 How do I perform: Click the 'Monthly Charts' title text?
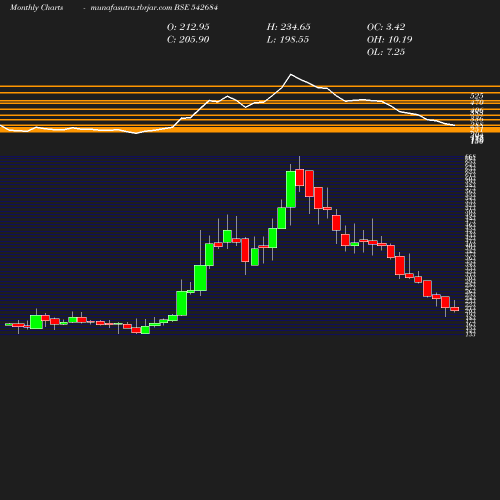36,8
